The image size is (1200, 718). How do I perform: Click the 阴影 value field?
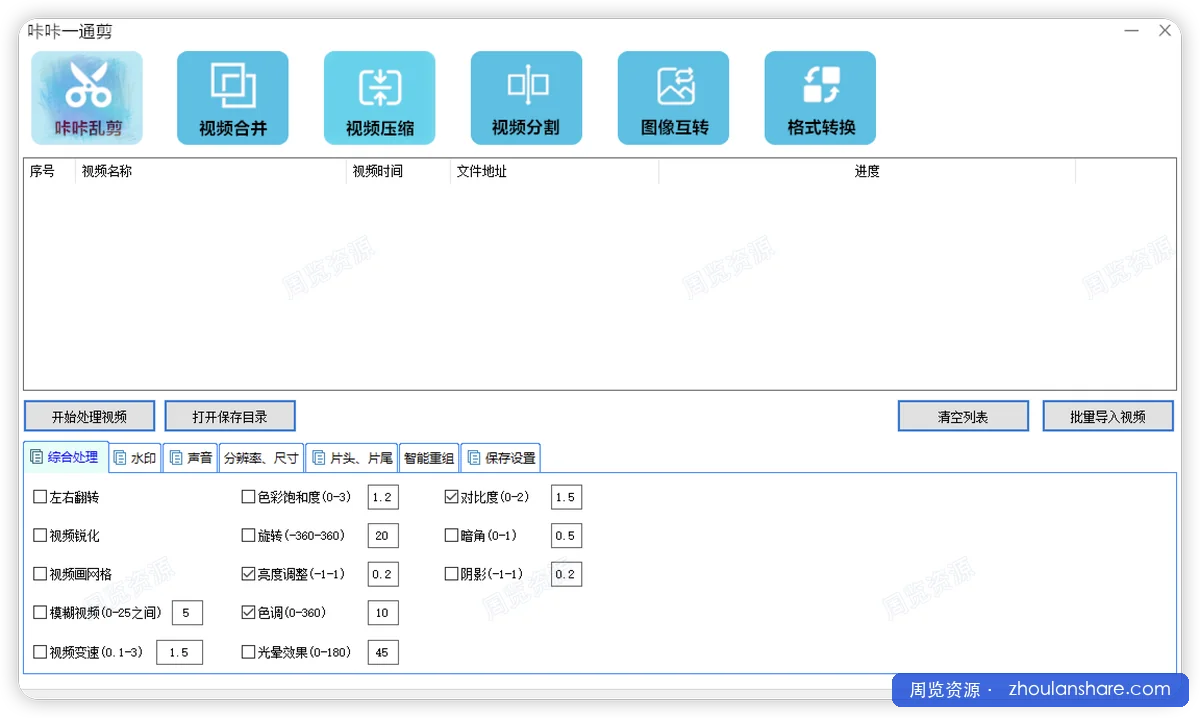(x=566, y=574)
